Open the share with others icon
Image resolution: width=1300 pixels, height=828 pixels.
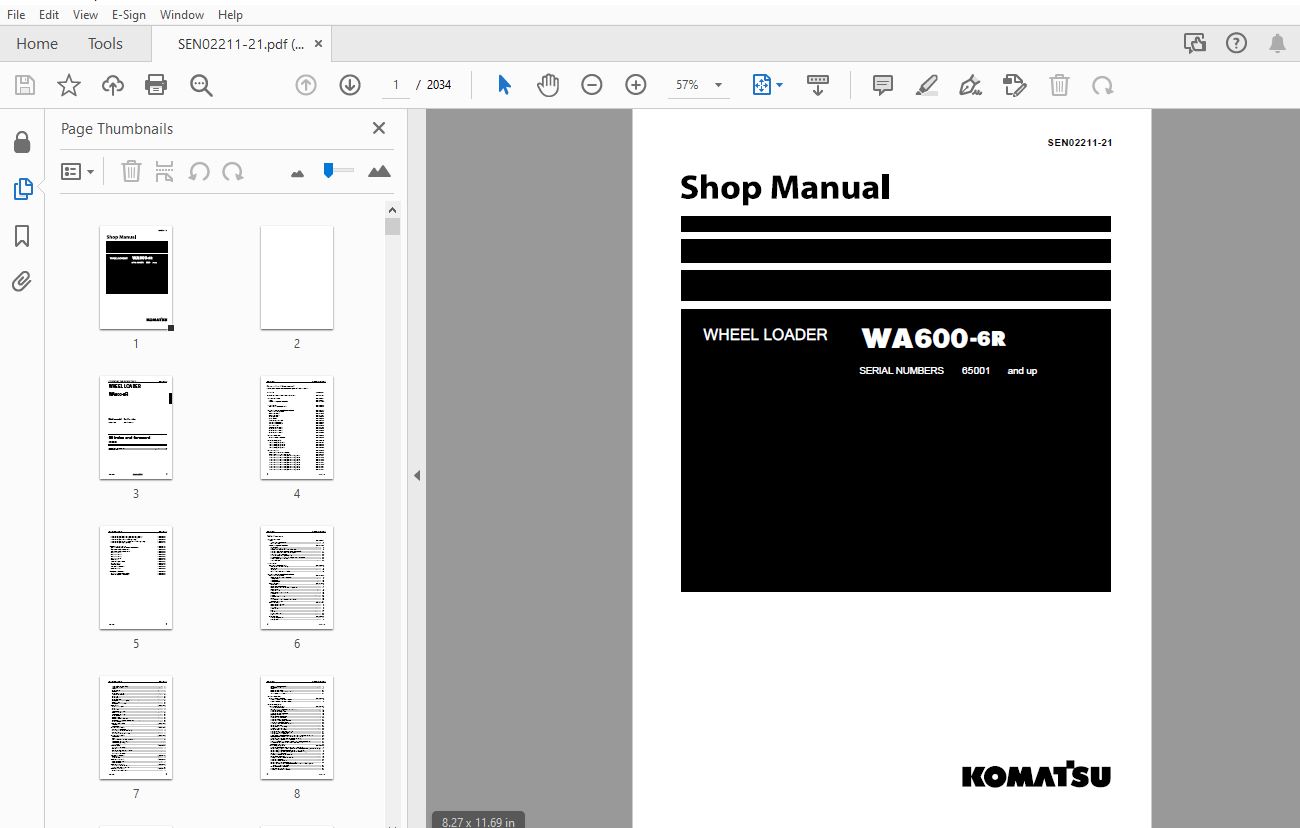pos(1194,43)
